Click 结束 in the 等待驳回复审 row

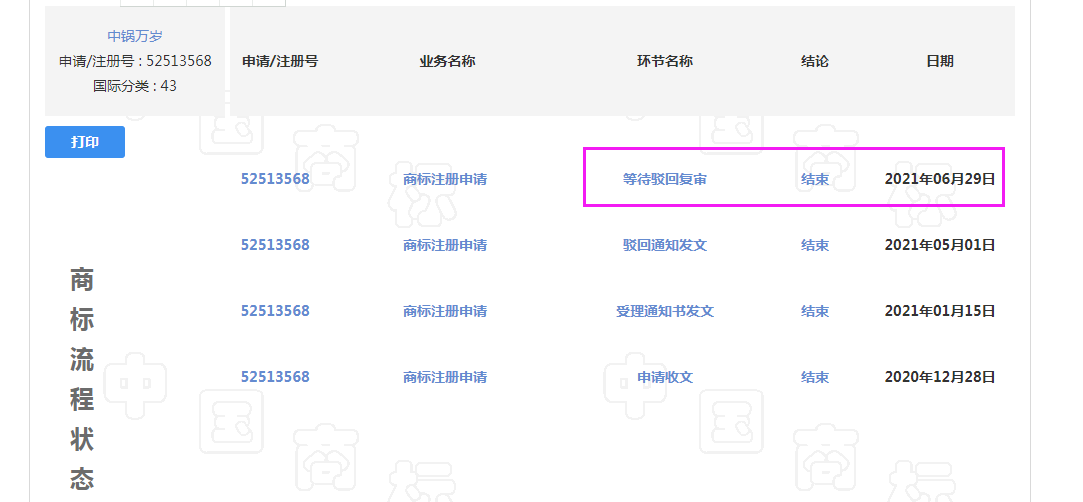(x=815, y=180)
